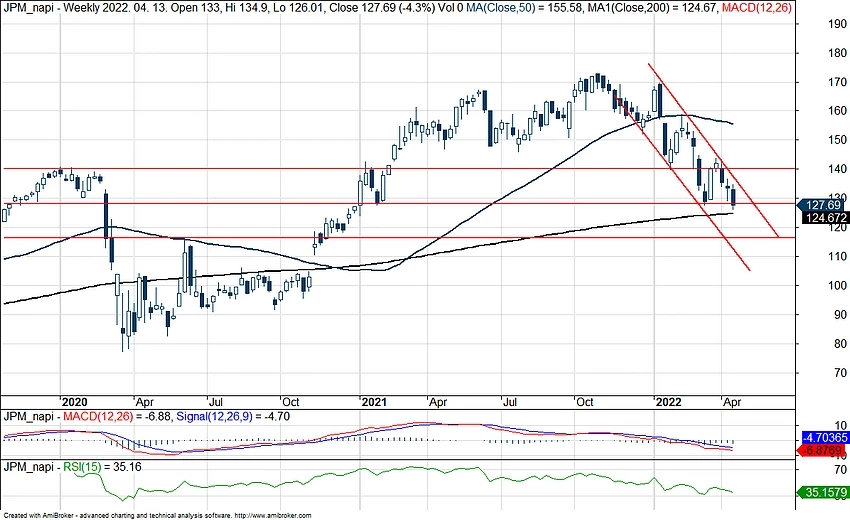Viewport: 850px width, 520px height.
Task: Click the 2021 year label on time axis
Action: coord(374,402)
